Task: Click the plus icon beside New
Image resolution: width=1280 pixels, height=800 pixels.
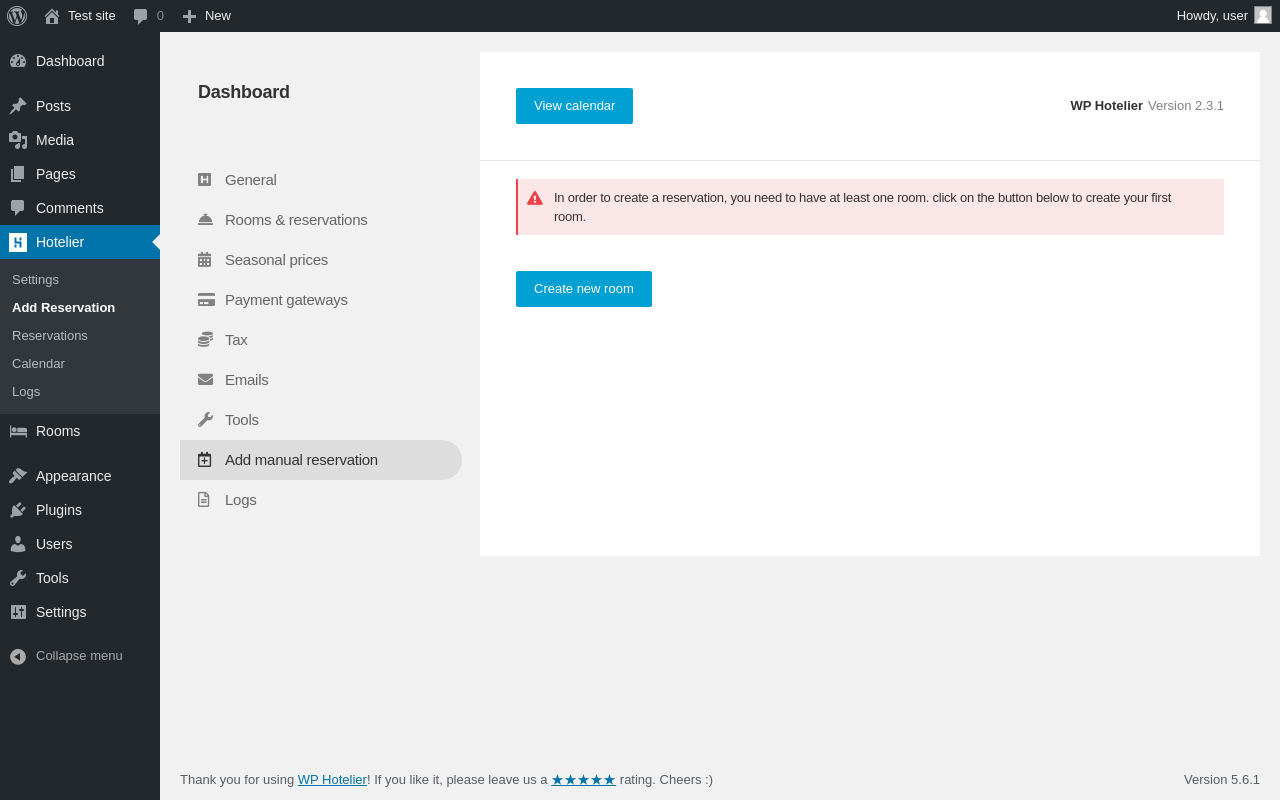Action: coord(189,16)
